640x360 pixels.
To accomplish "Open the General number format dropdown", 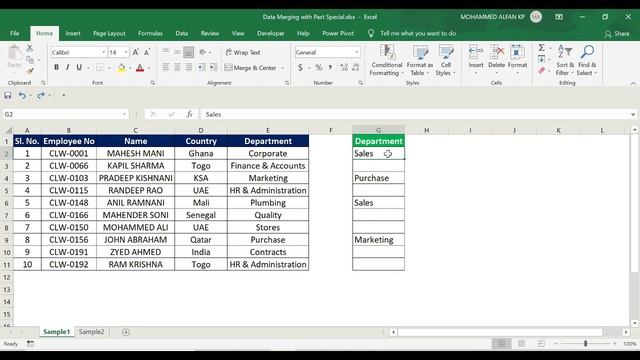I will (356, 52).
